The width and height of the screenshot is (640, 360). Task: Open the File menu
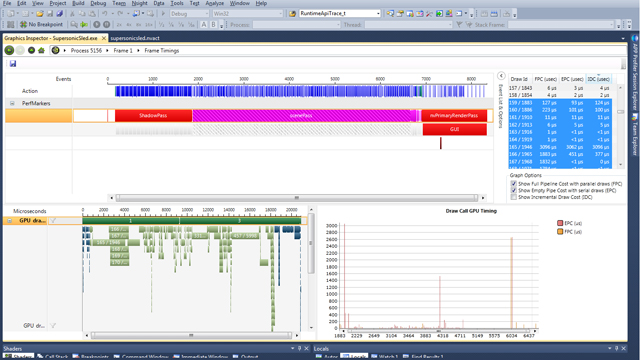point(7,3)
